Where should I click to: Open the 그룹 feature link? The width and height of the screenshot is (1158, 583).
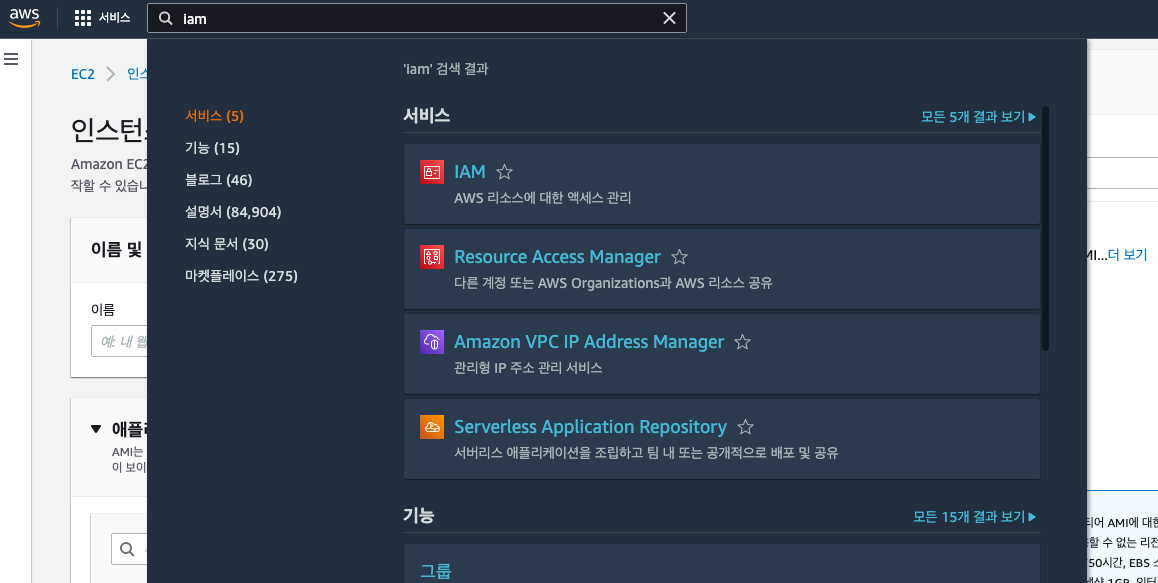(x=436, y=571)
